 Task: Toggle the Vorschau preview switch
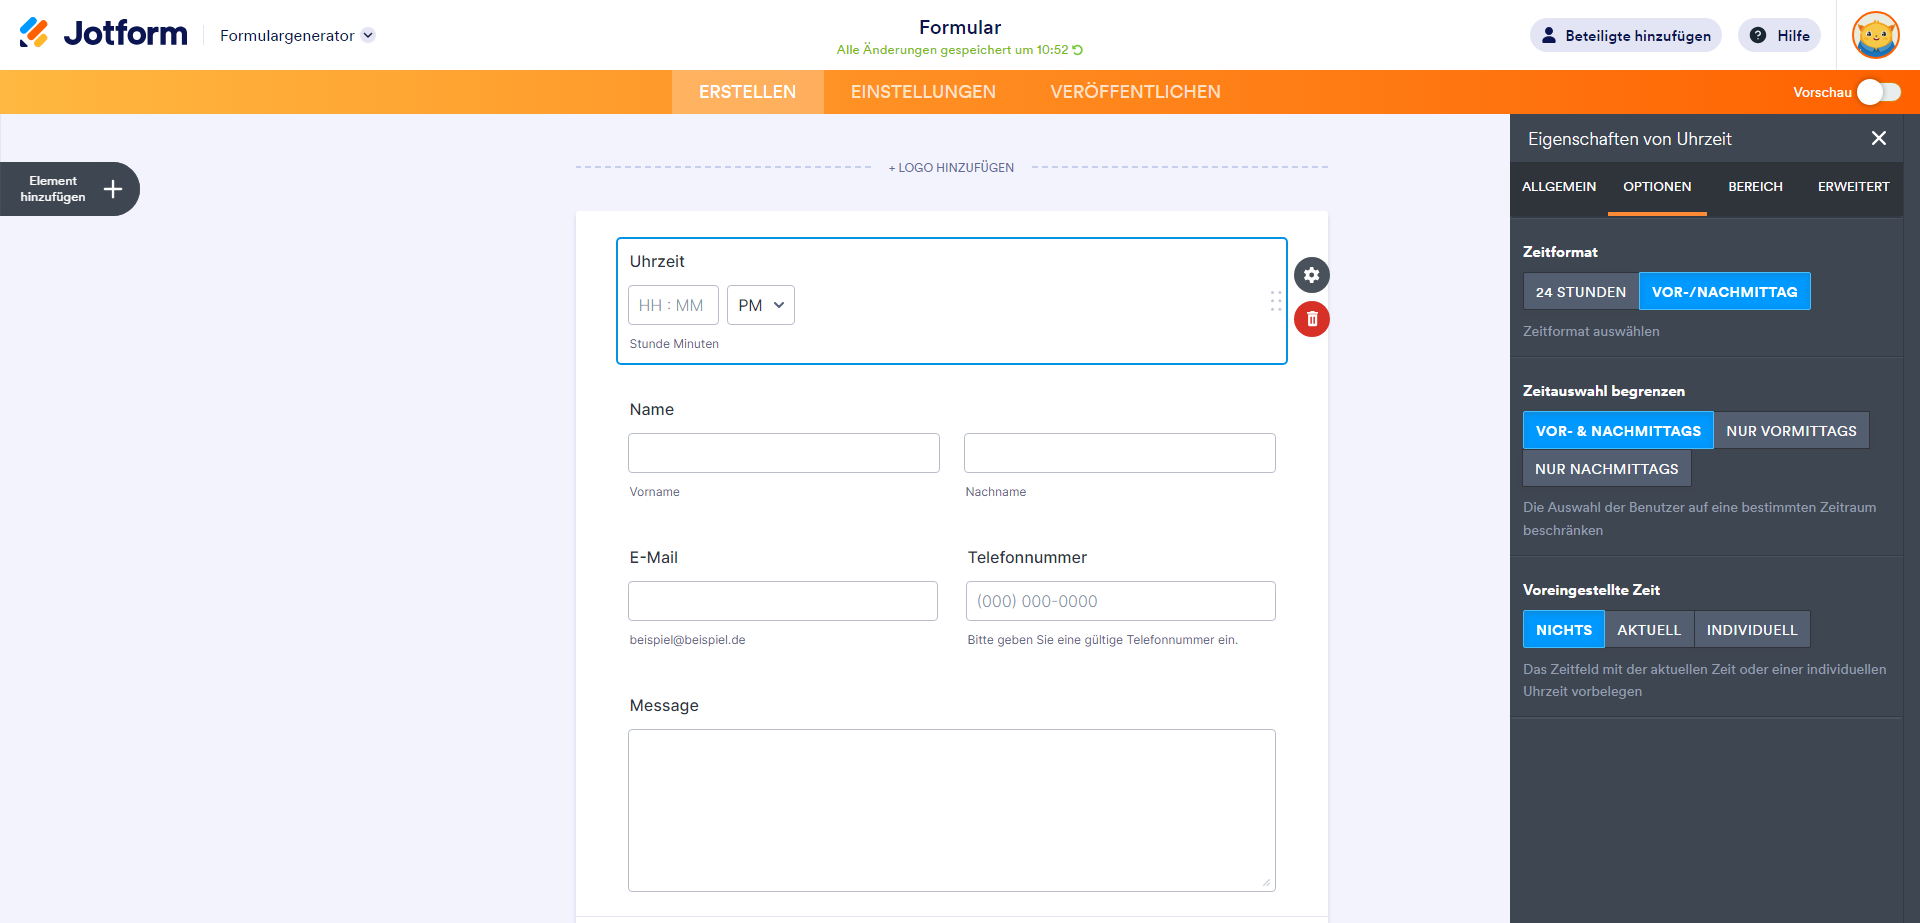click(1878, 92)
